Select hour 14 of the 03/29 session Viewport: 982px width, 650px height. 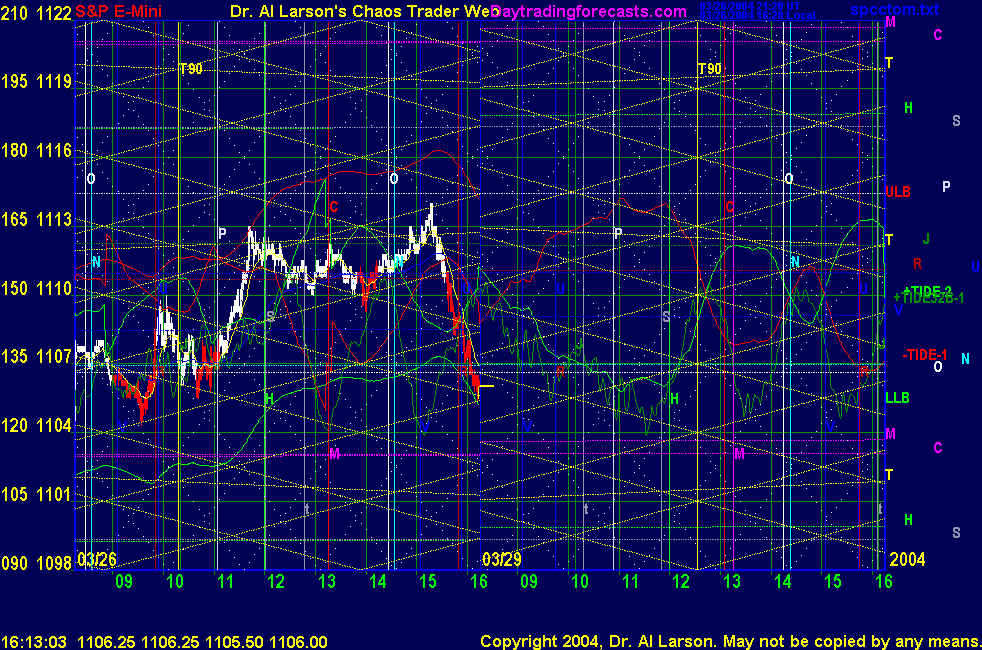point(783,581)
